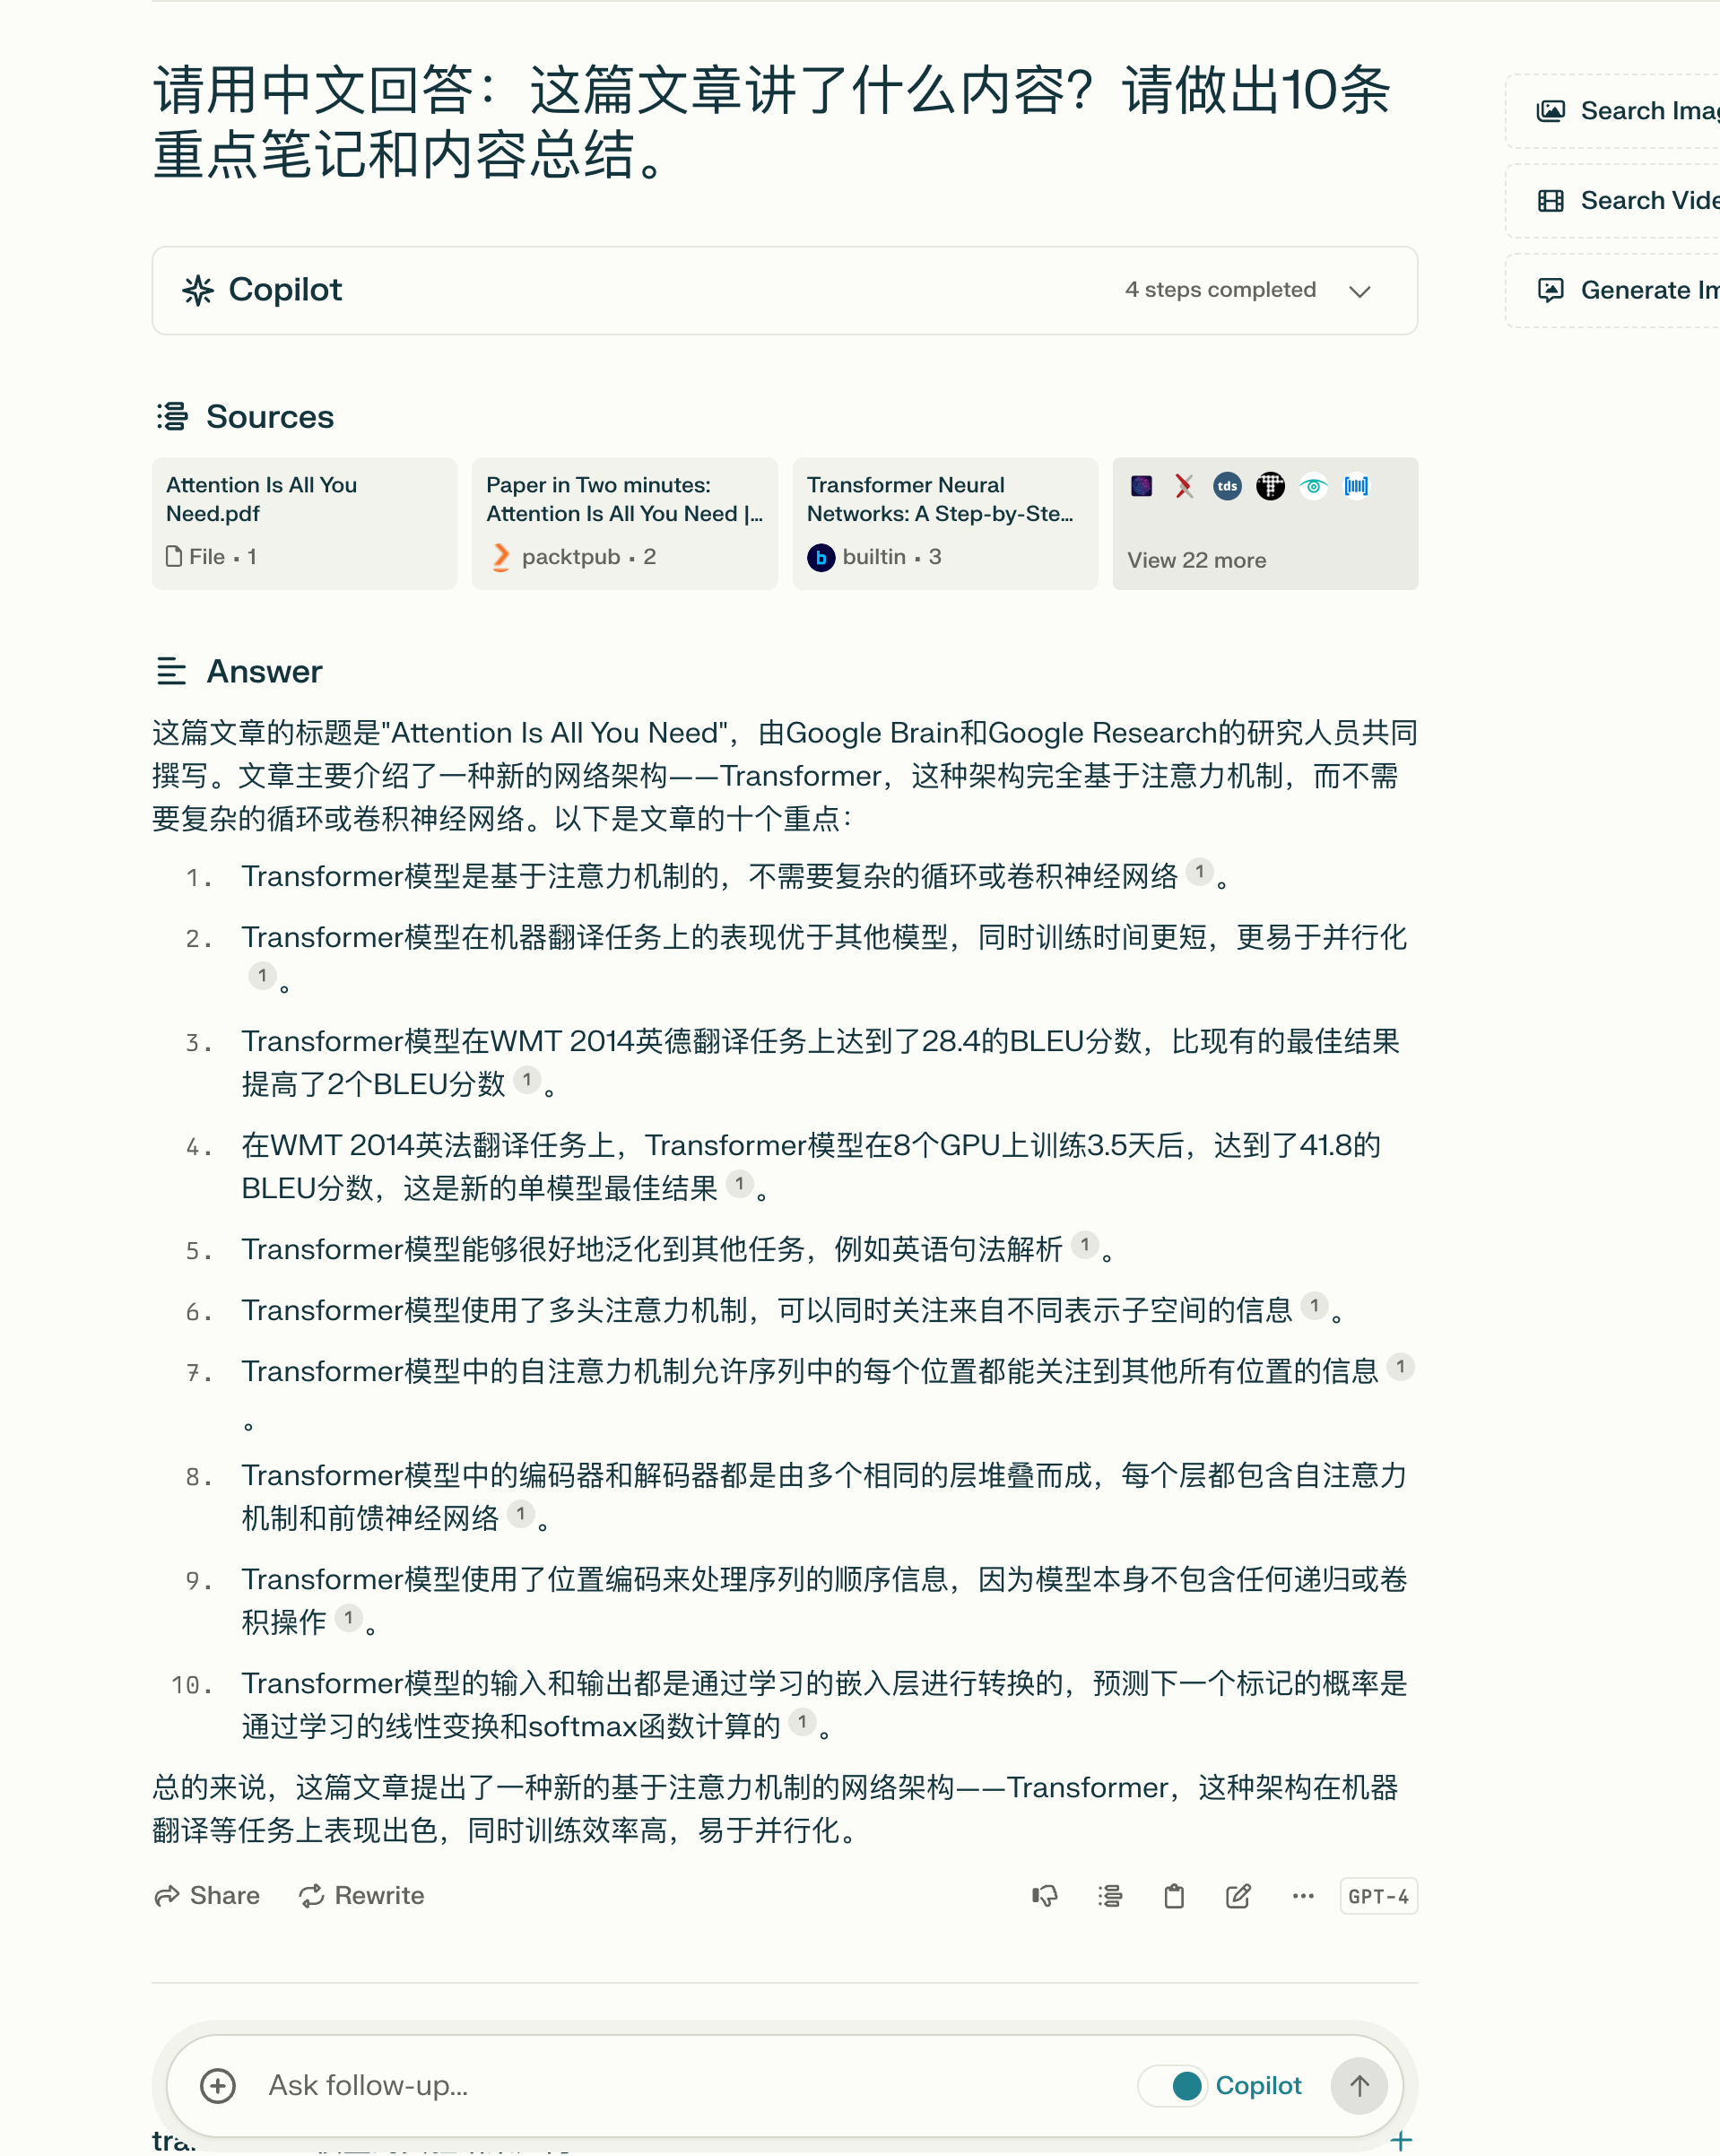Click the Copilot sparkle icon
1720x2156 pixels.
(198, 290)
